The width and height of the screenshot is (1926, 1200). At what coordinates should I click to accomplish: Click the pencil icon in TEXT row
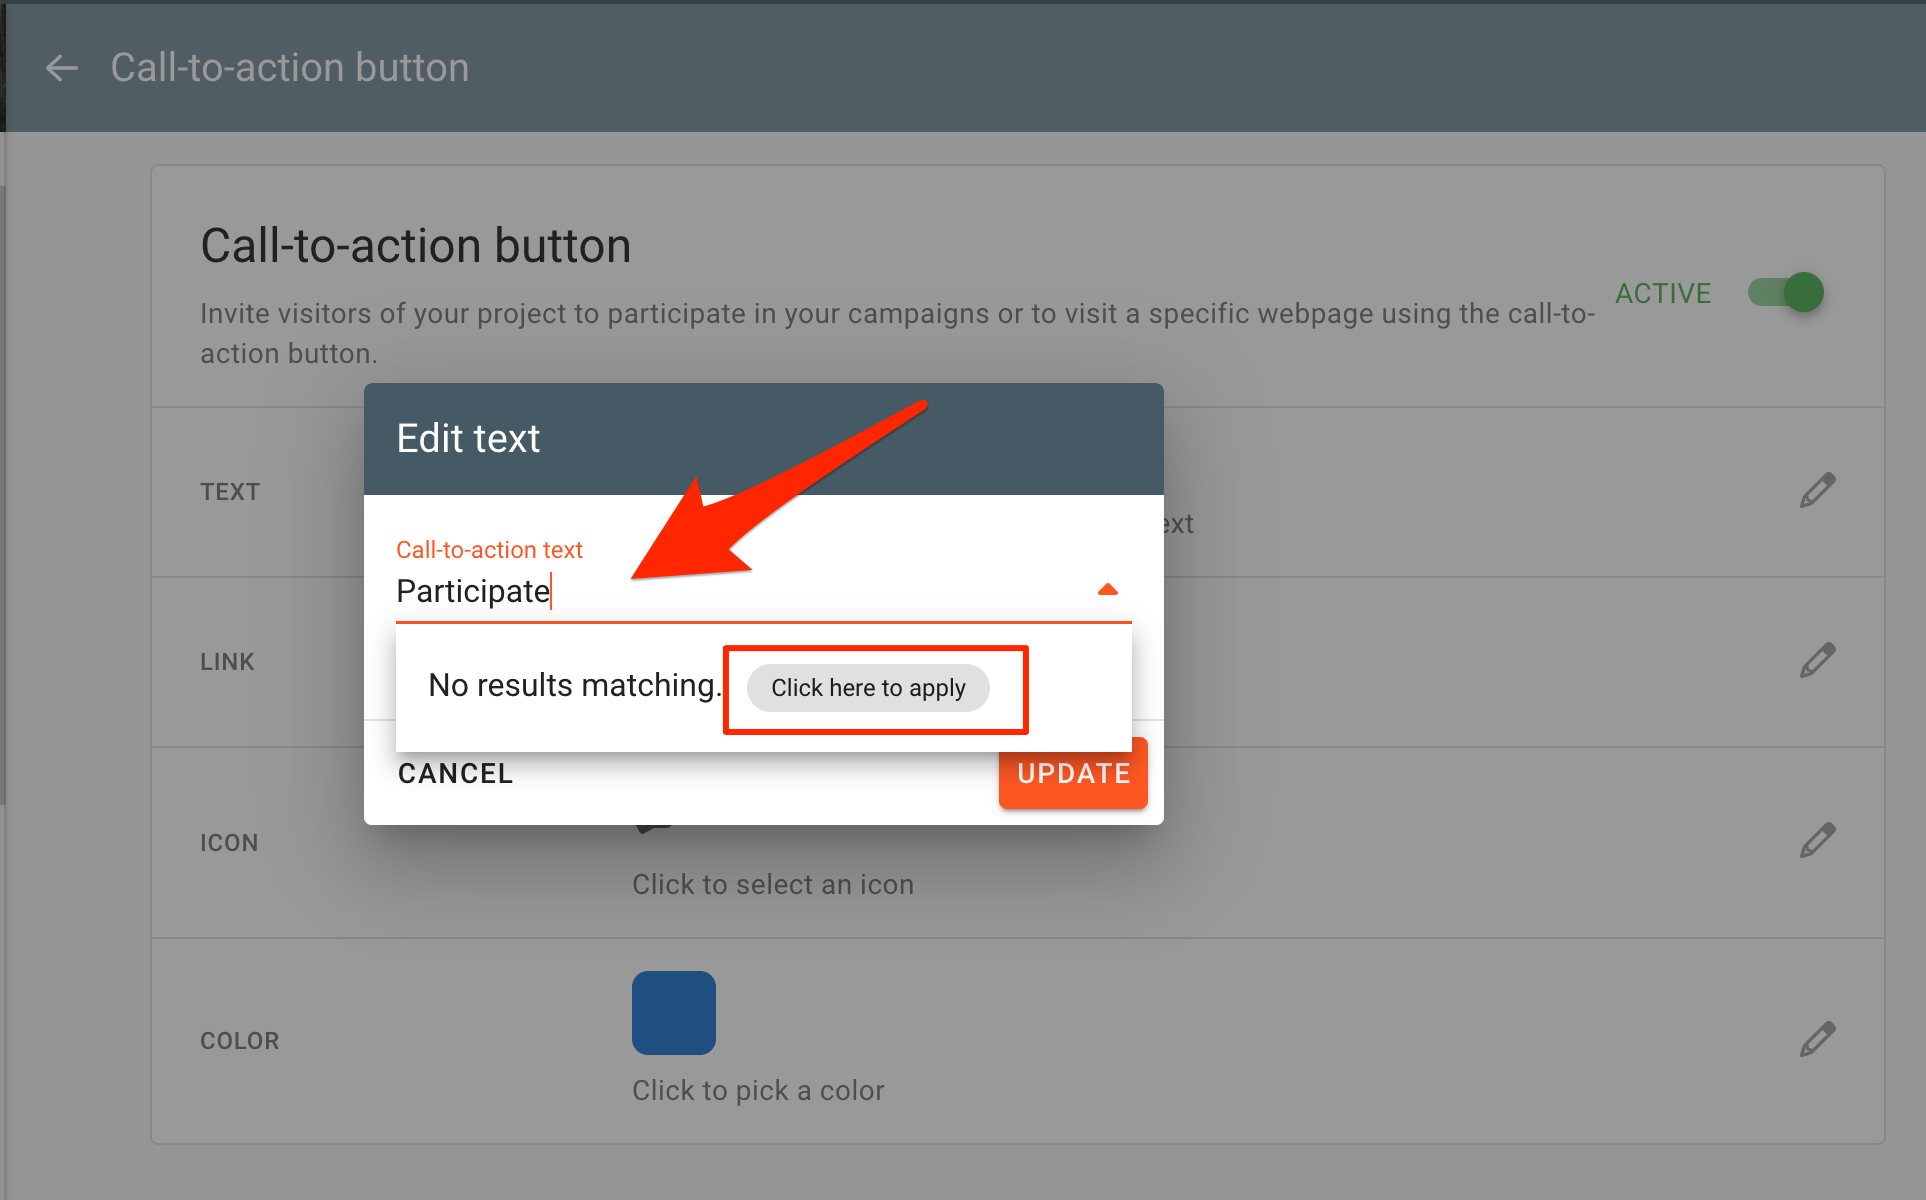click(x=1817, y=491)
